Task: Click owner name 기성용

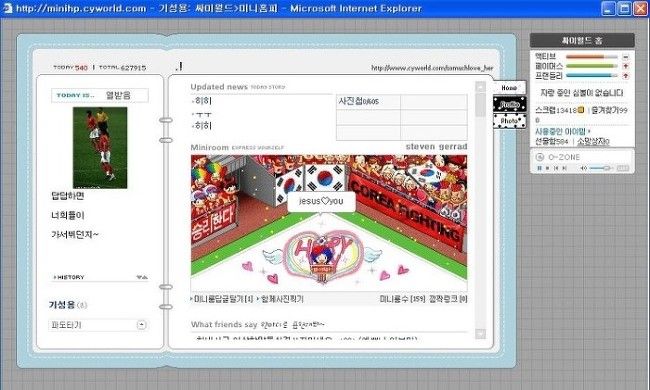Action: [x=62, y=305]
